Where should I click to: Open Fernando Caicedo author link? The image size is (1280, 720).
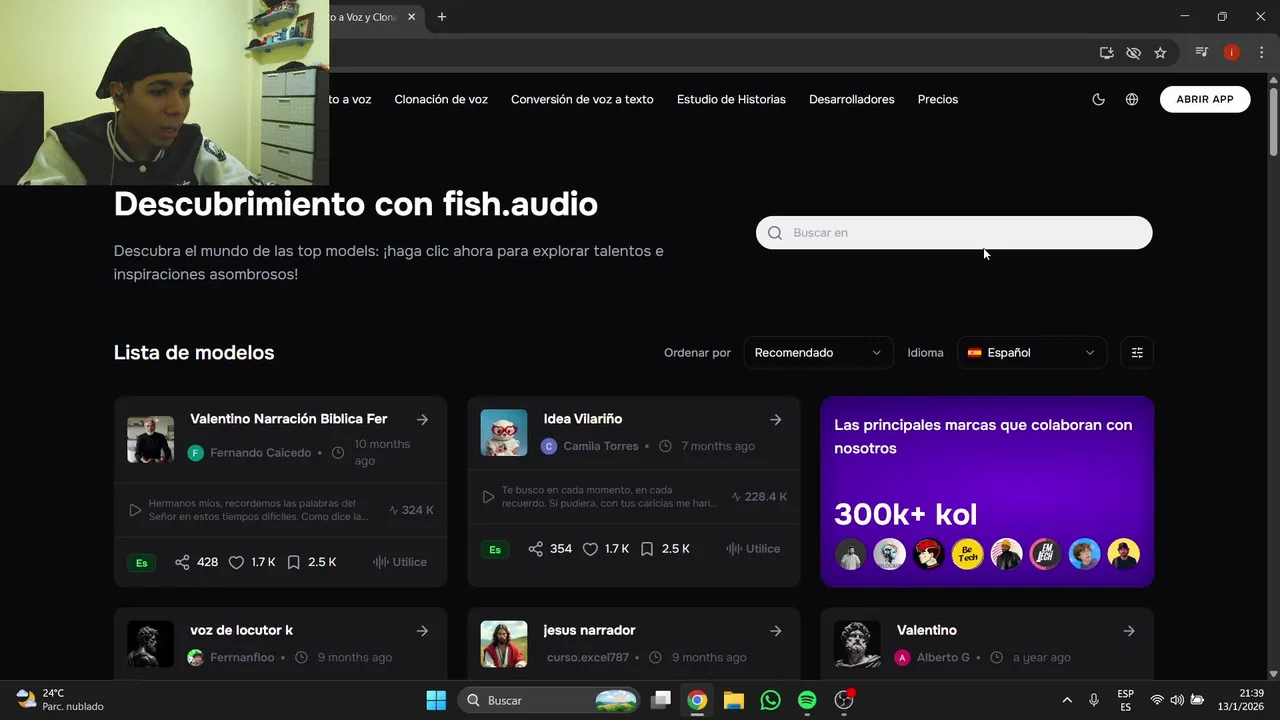tap(260, 453)
